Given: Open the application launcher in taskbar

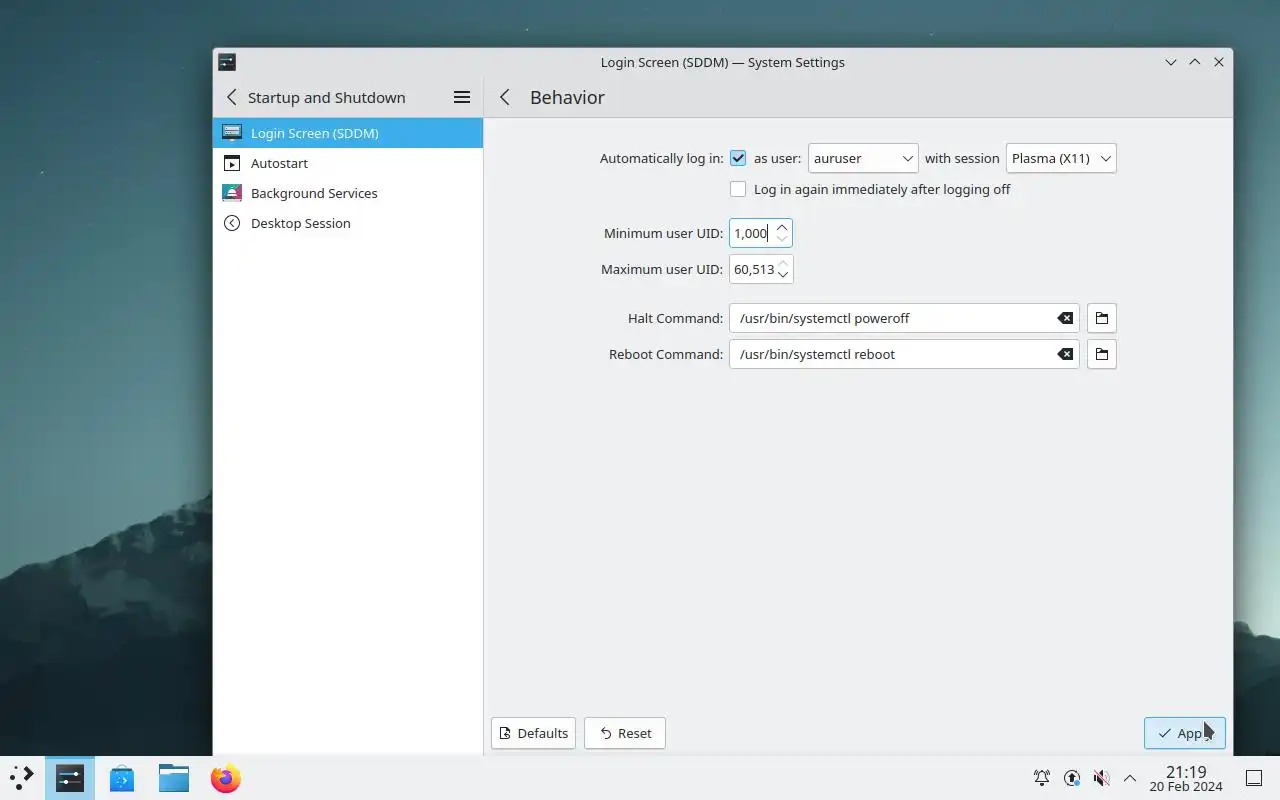Looking at the screenshot, I should click(x=22, y=778).
